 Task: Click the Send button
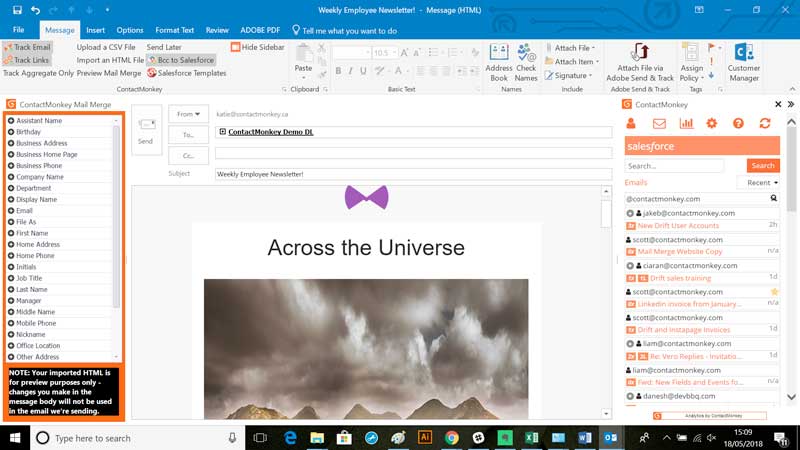pos(146,131)
